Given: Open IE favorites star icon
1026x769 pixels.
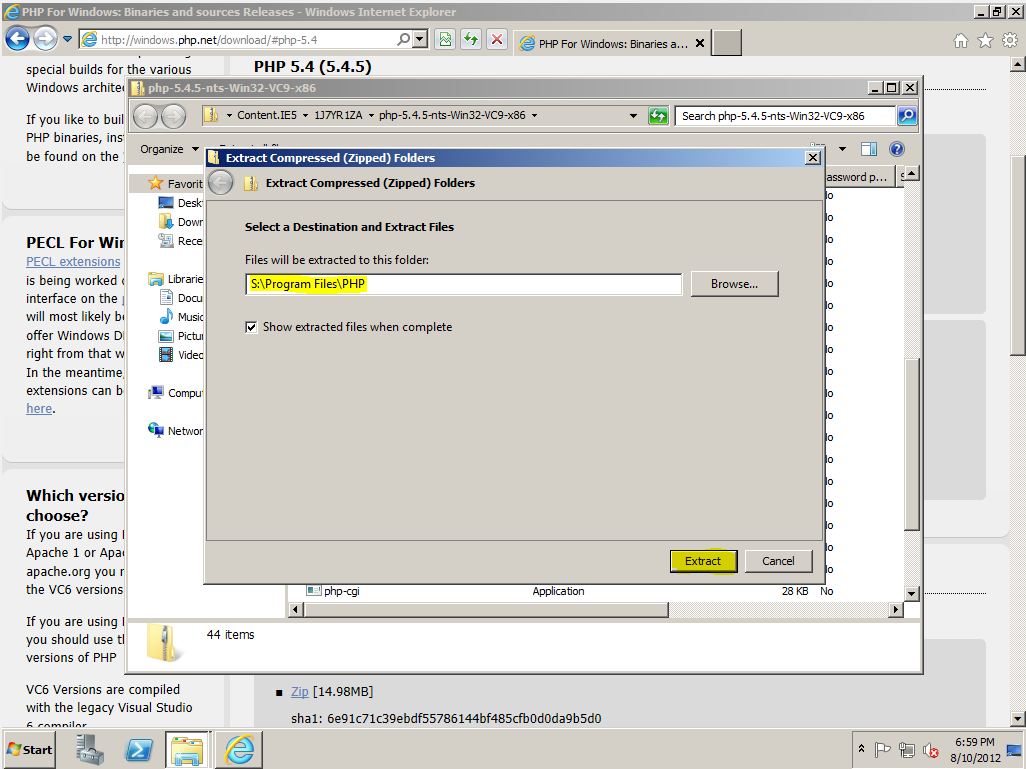Looking at the screenshot, I should click(985, 41).
